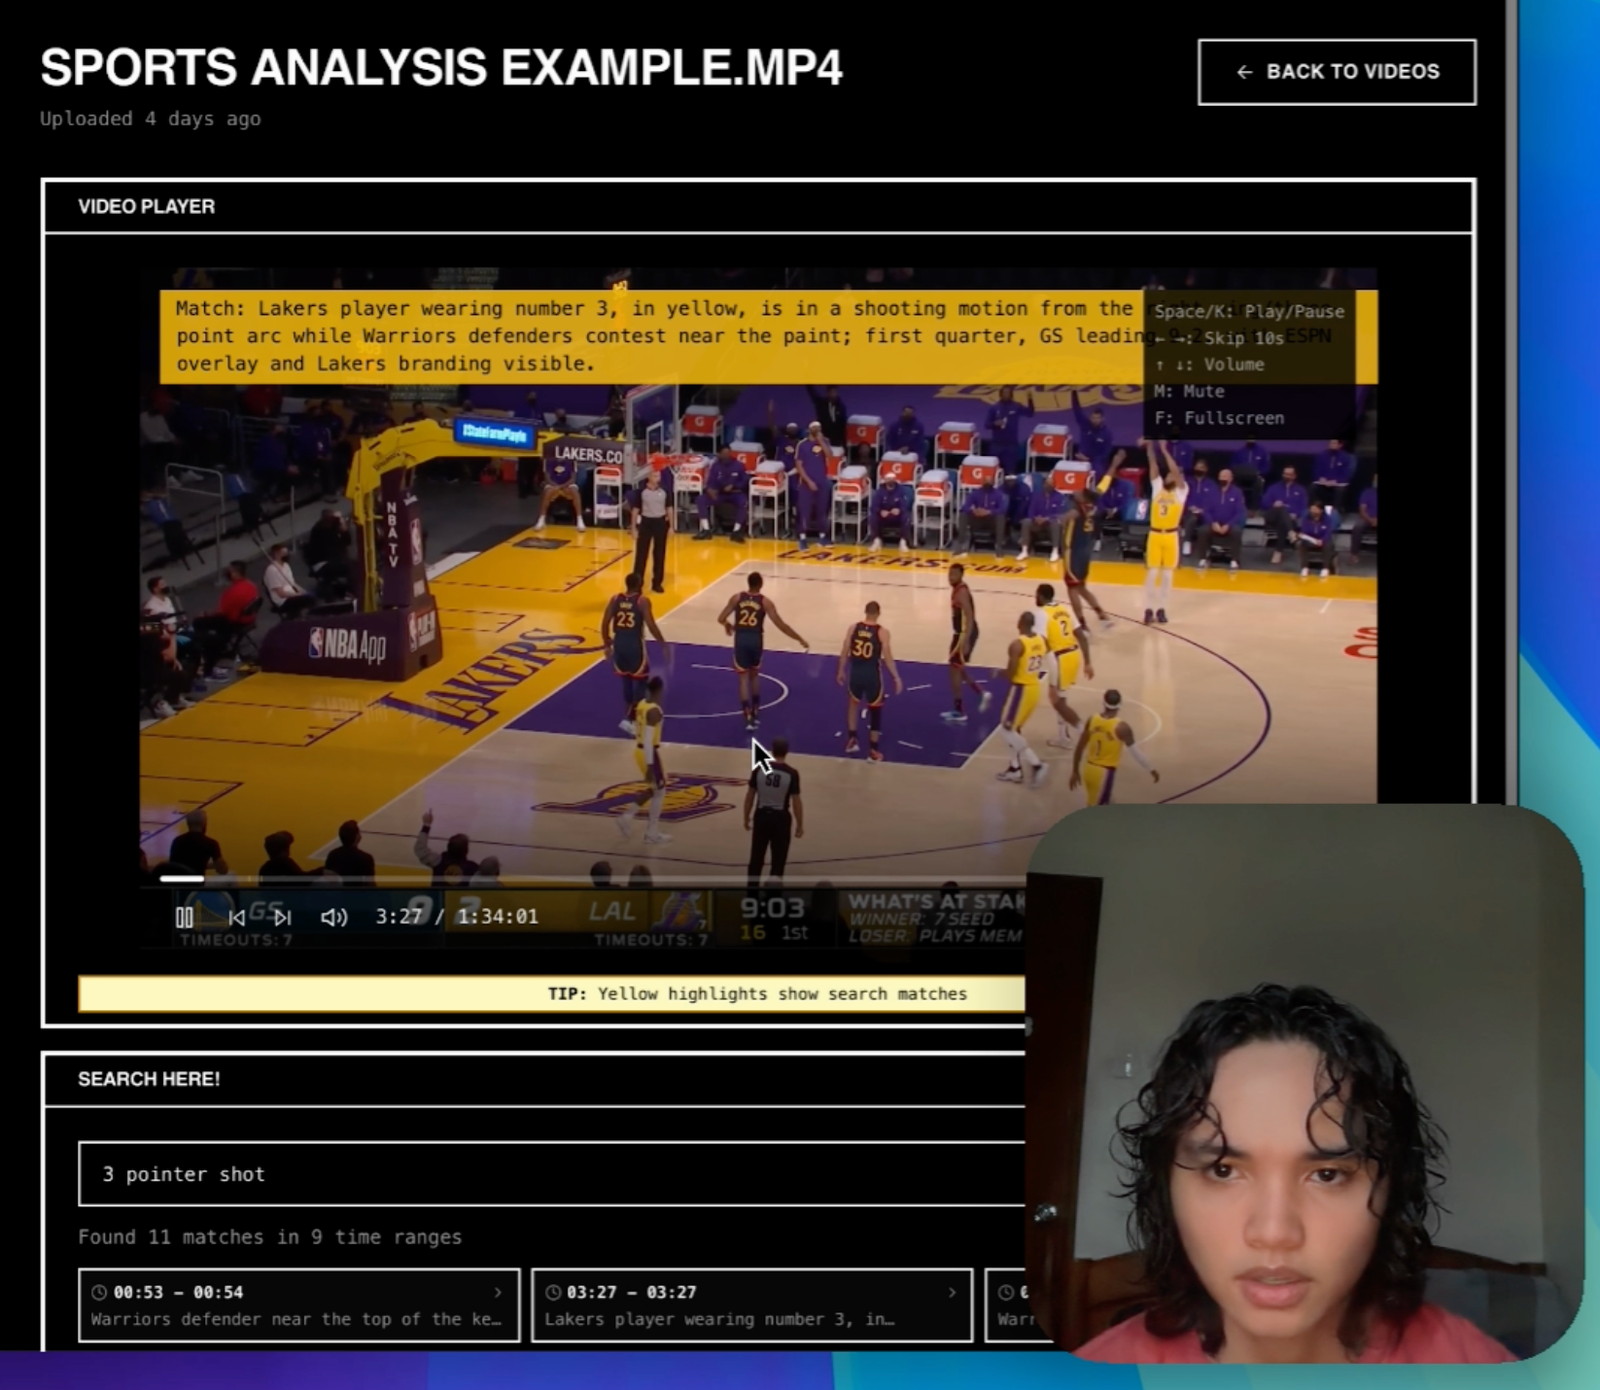Click the video progress bar track
The height and width of the screenshot is (1390, 1600).
(x=600, y=879)
